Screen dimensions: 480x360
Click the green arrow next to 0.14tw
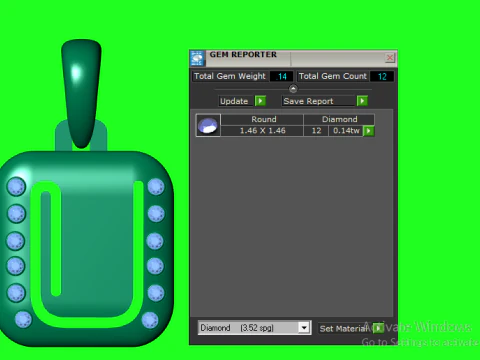click(368, 131)
